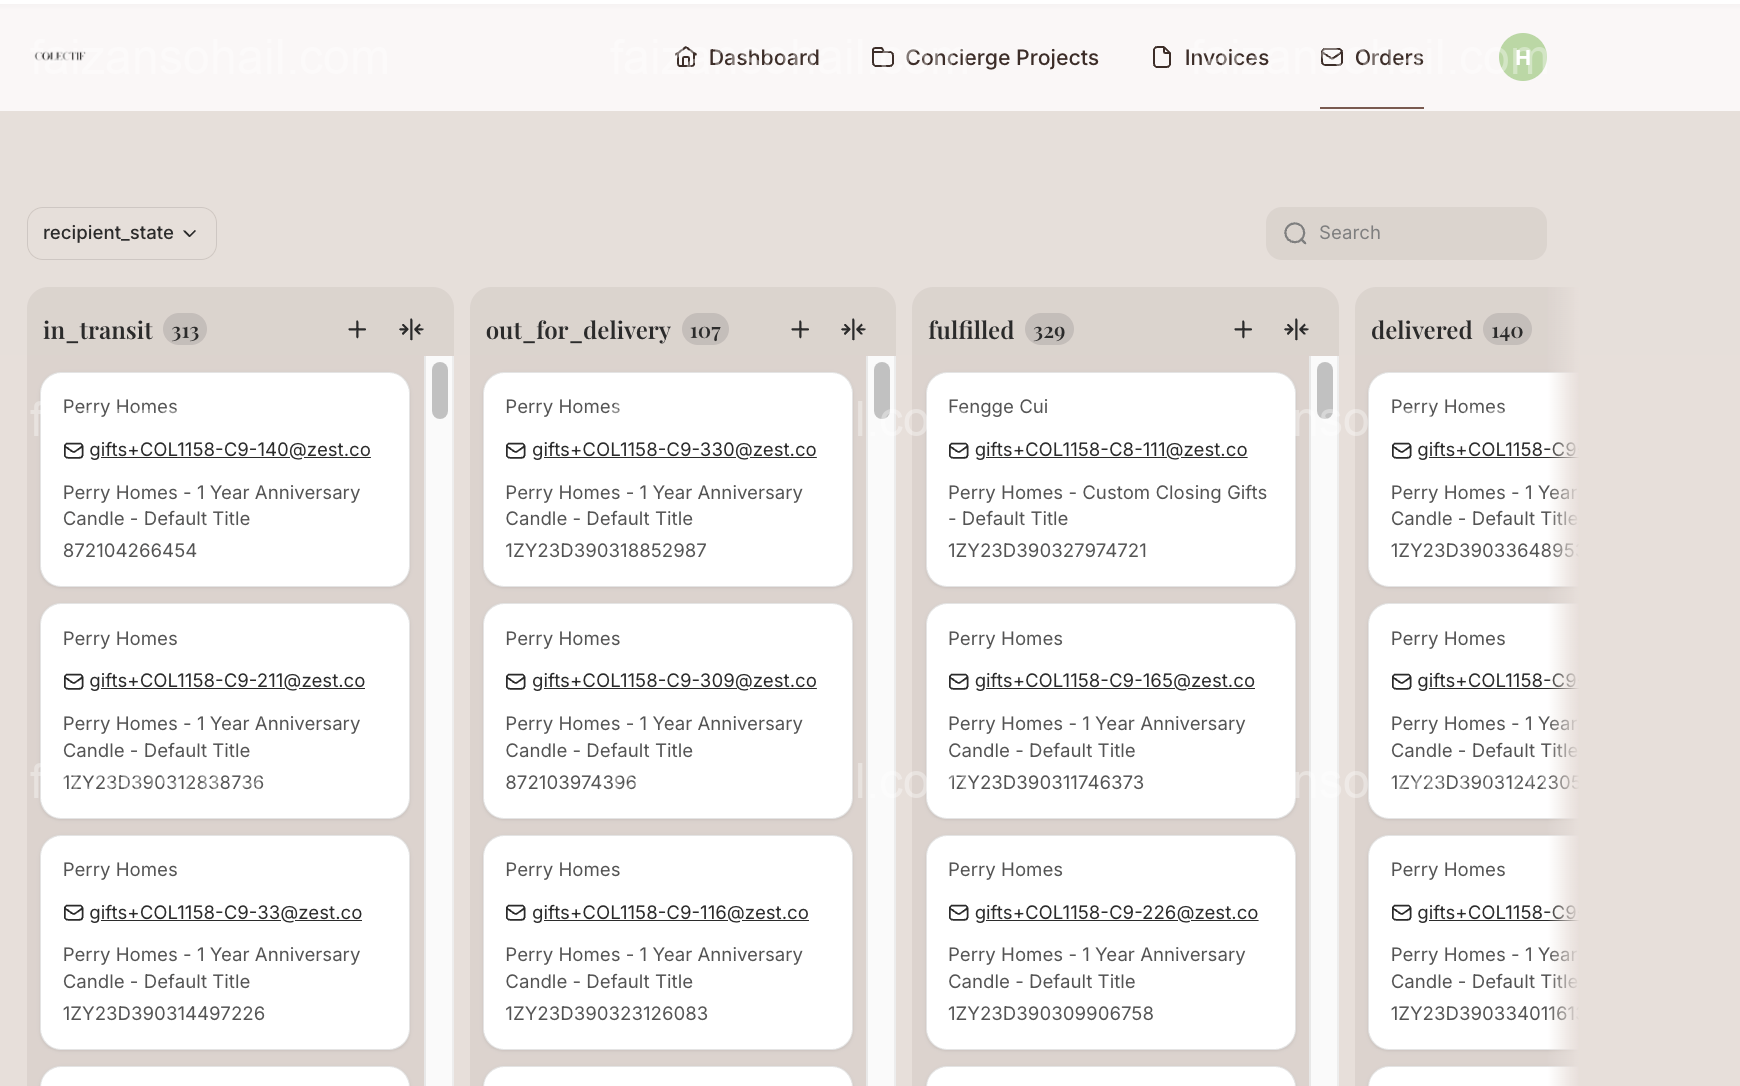Click envelope icon beside gifts+COL1158-C9-165 email
Screen dimensions: 1740x1086
click(958, 681)
